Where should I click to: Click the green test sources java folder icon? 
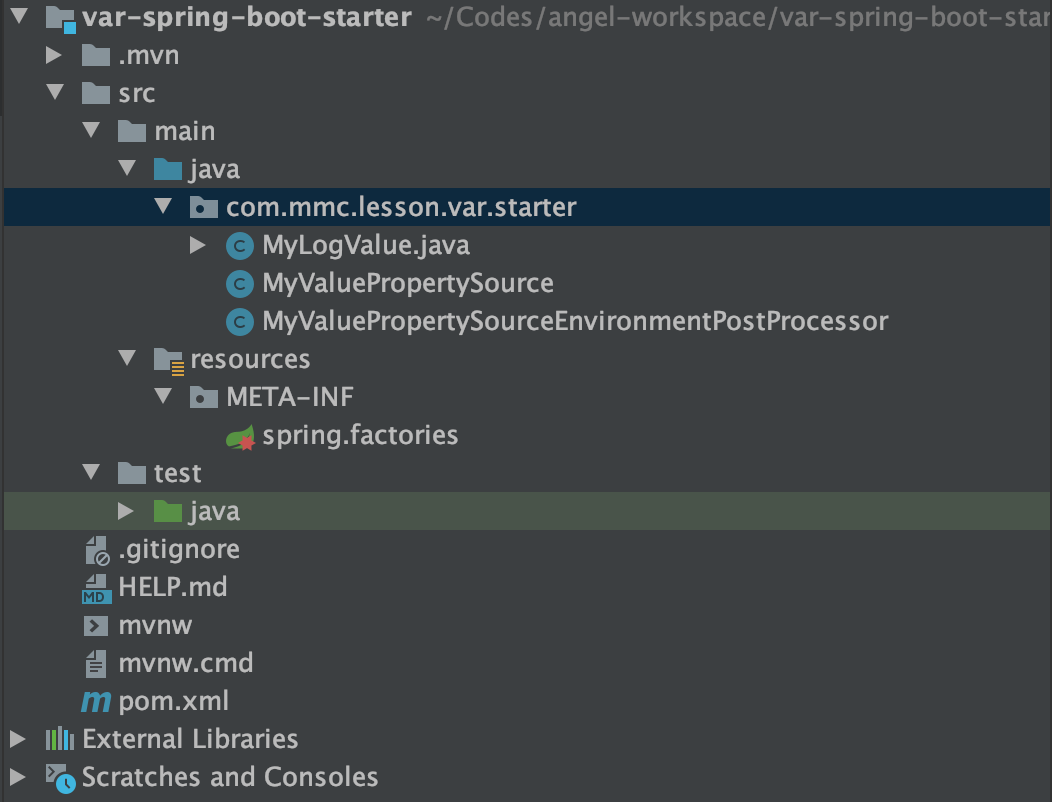point(168,511)
